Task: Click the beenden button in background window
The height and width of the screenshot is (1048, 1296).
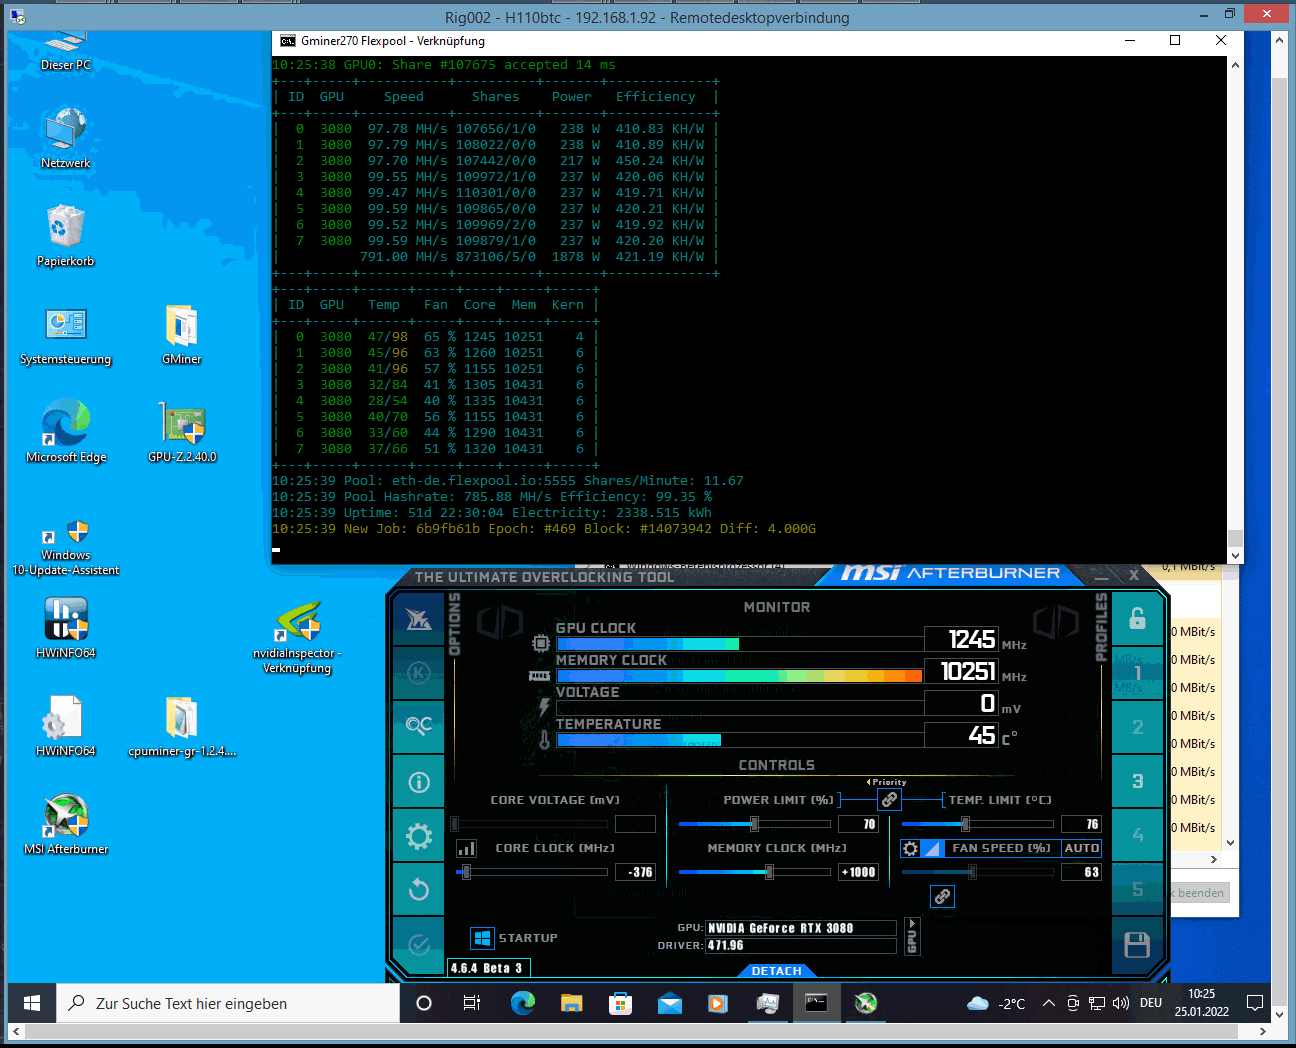Action: (1200, 893)
